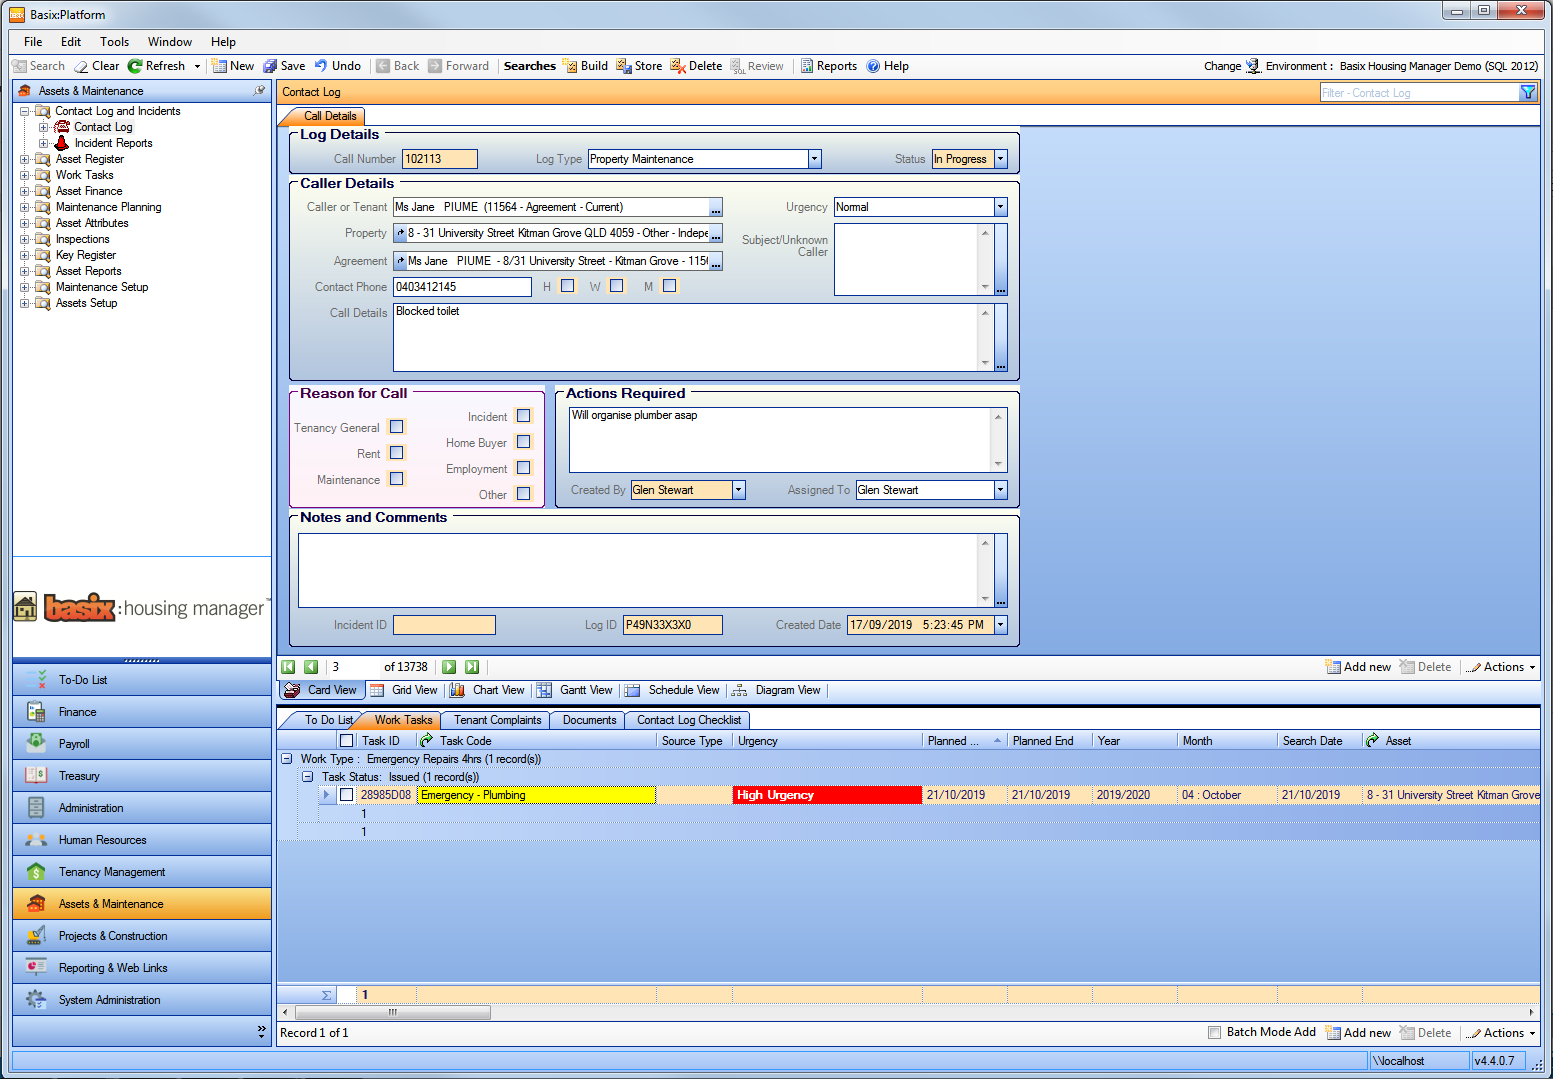
Task: Check the Maintenance reason checkbox
Action: 396,479
